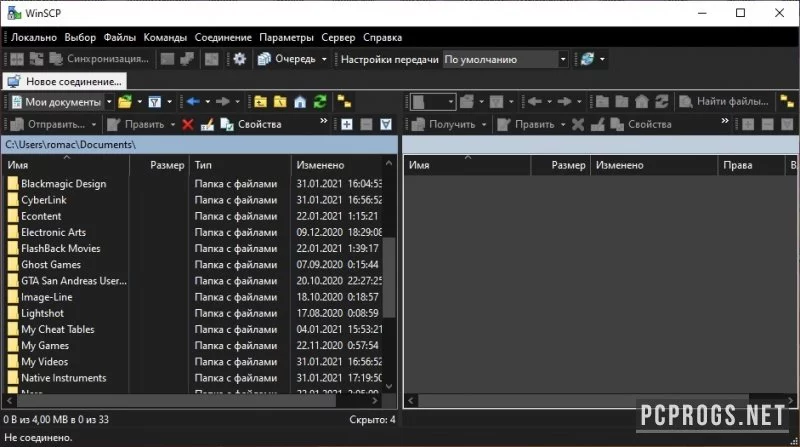This screenshot has height=447, width=800.
Task: Click the New connection monitor icon
Action: point(14,81)
